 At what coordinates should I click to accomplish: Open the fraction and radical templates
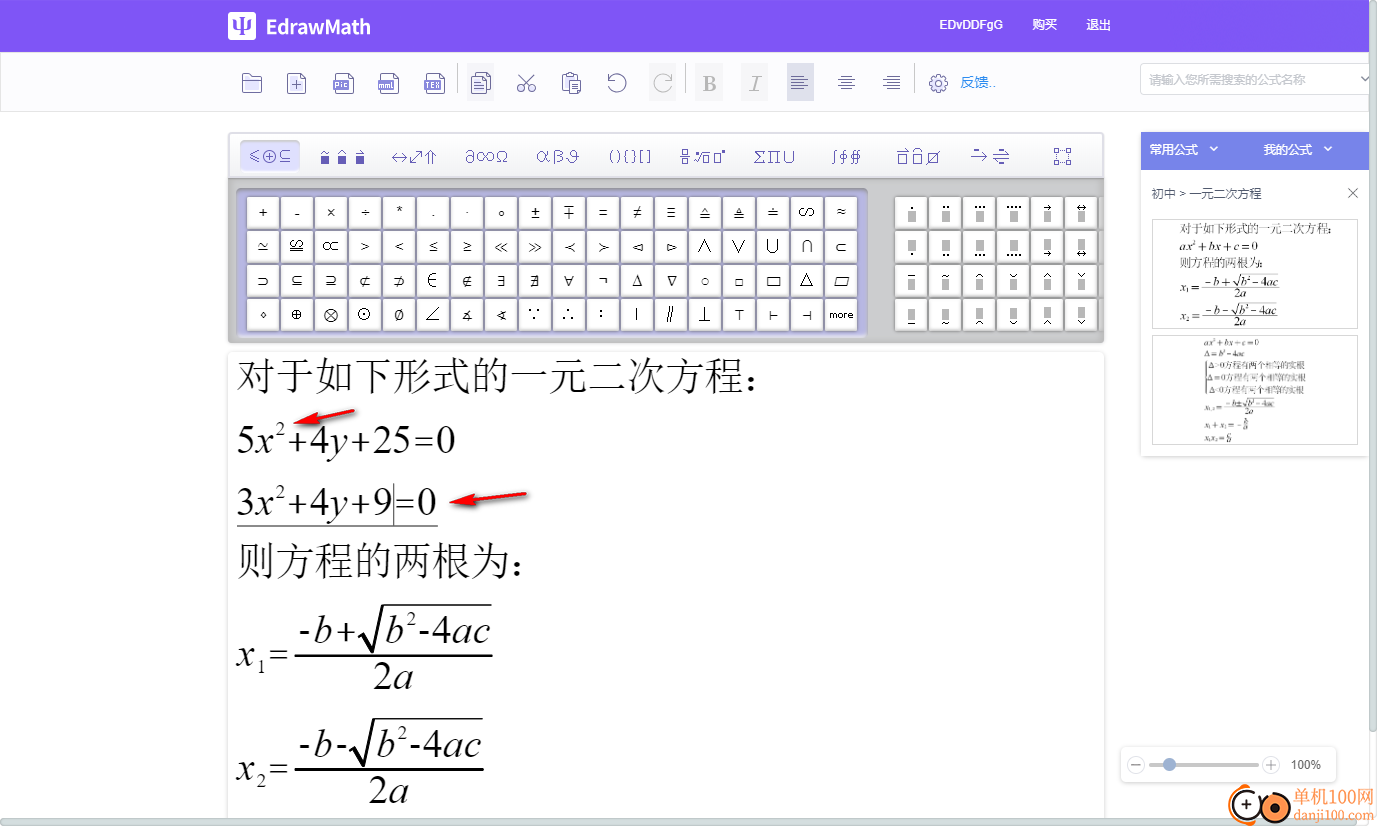(702, 156)
